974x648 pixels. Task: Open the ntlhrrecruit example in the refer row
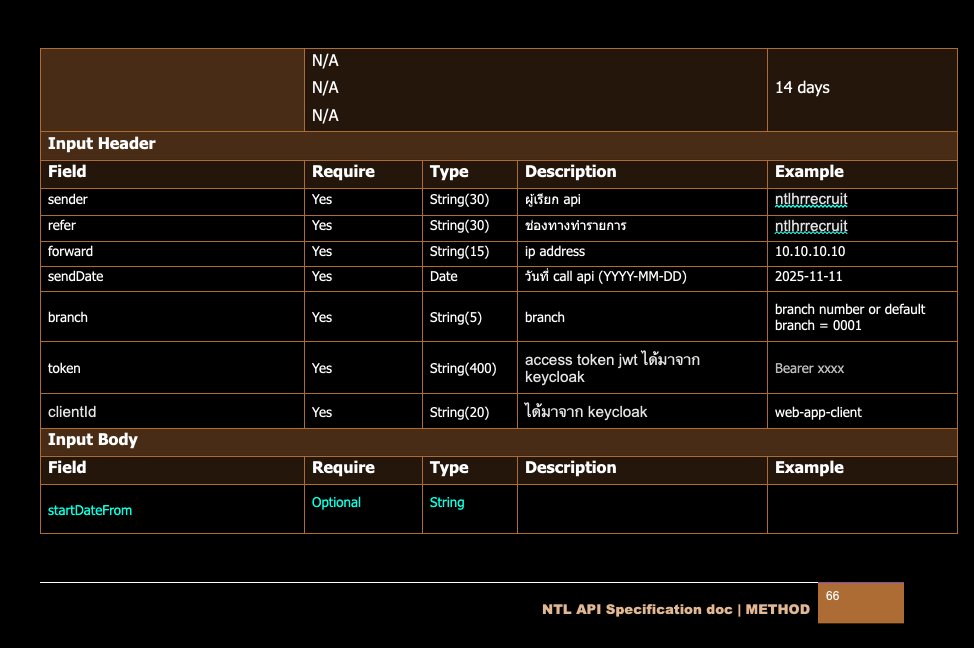[811, 226]
